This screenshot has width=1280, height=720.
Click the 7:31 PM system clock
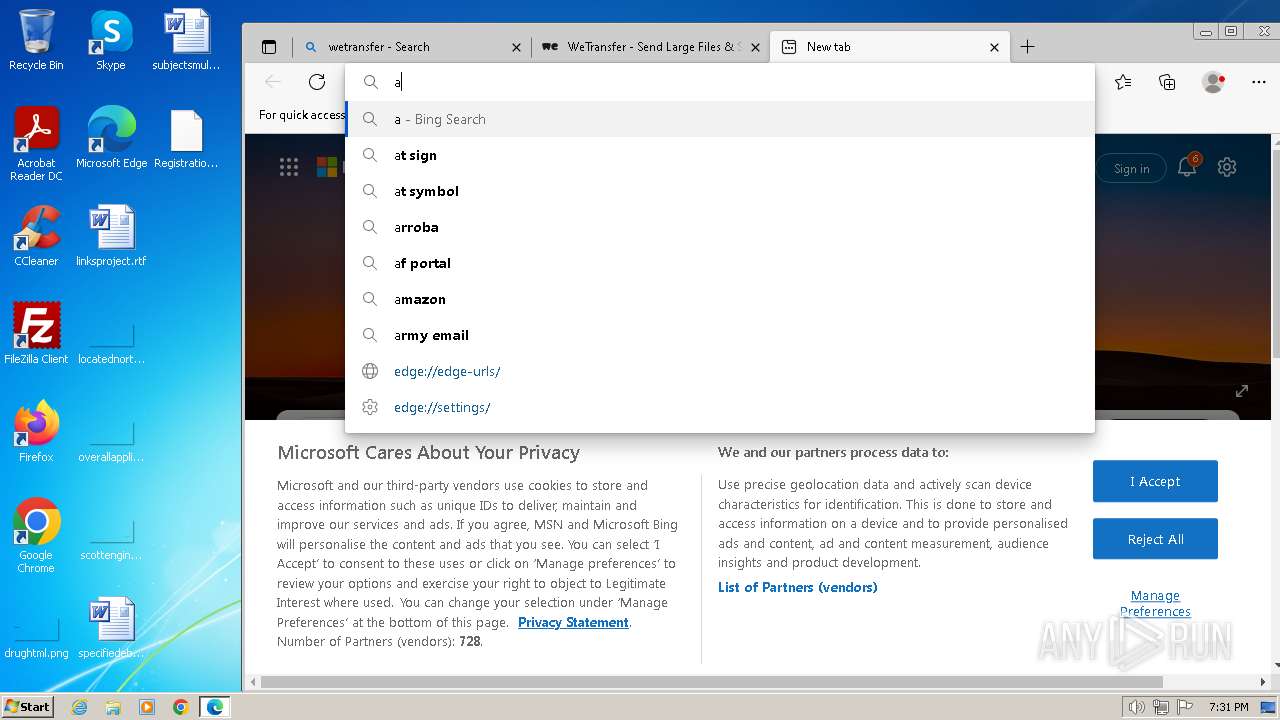pos(1228,707)
